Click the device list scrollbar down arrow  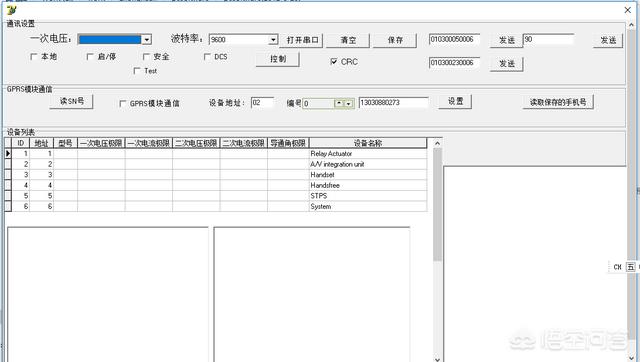[437, 359]
